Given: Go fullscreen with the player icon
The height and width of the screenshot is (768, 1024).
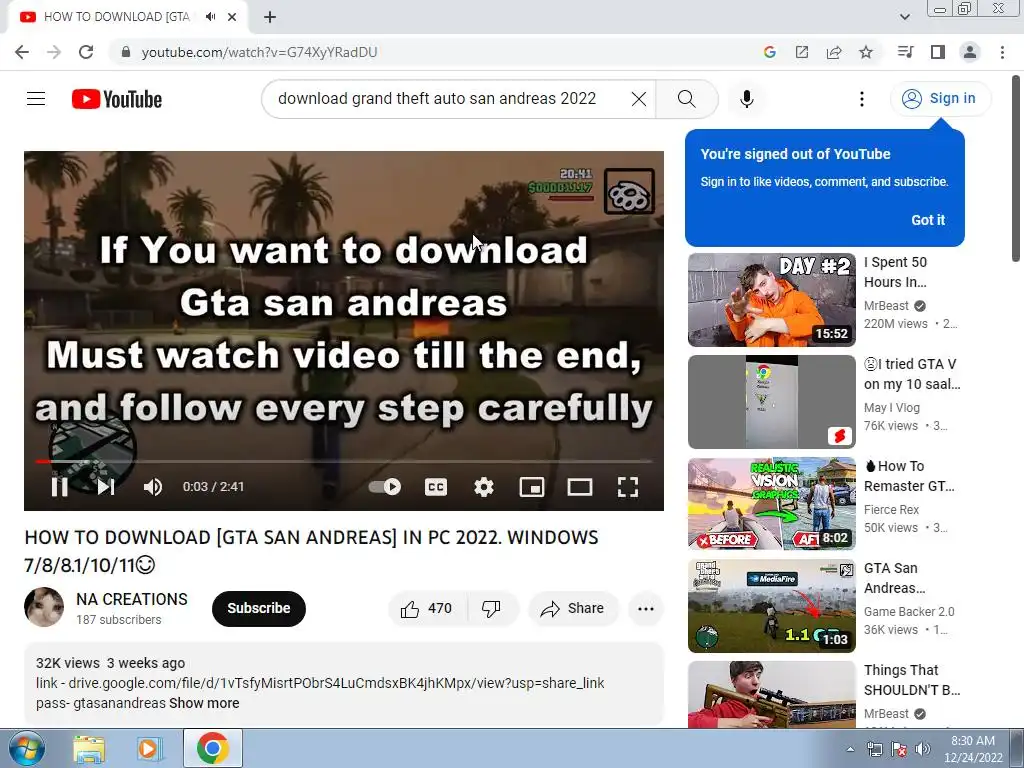Looking at the screenshot, I should coord(628,487).
